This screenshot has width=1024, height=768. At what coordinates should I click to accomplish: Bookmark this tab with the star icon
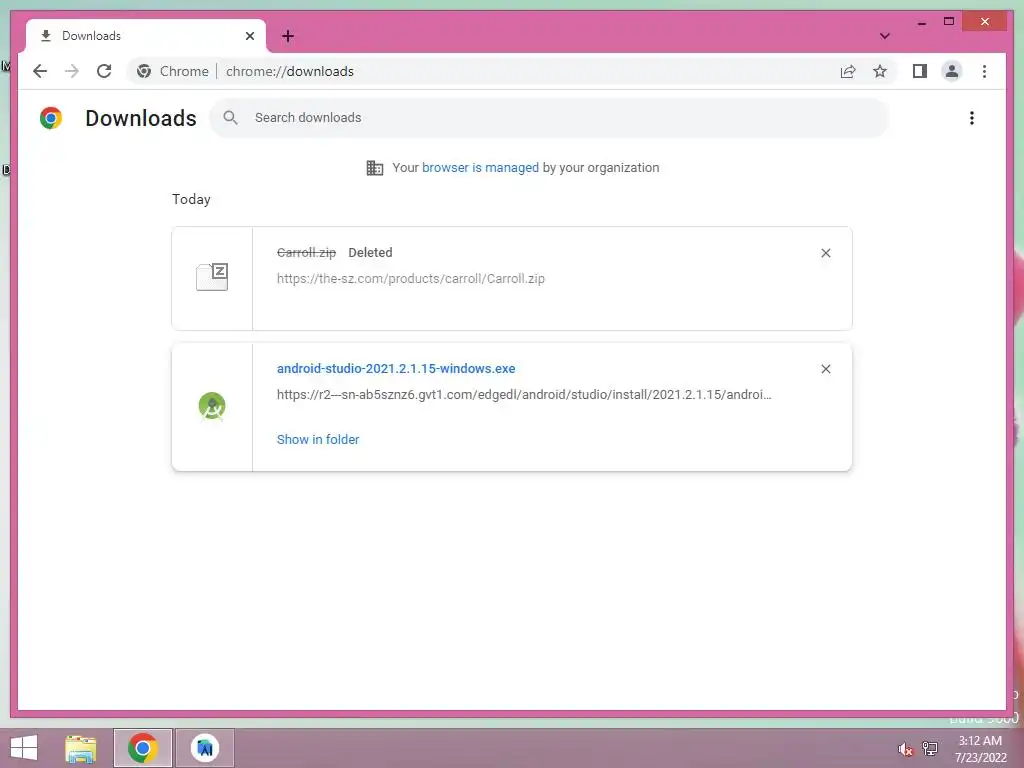coord(880,71)
